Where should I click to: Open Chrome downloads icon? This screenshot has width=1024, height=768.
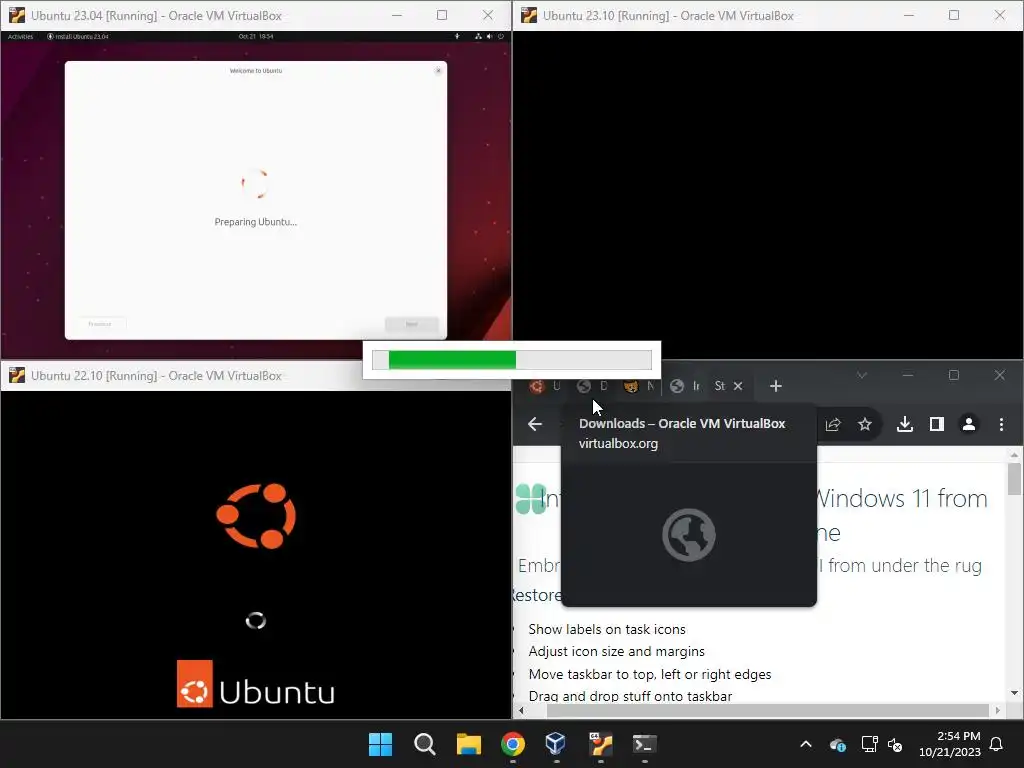(x=904, y=424)
